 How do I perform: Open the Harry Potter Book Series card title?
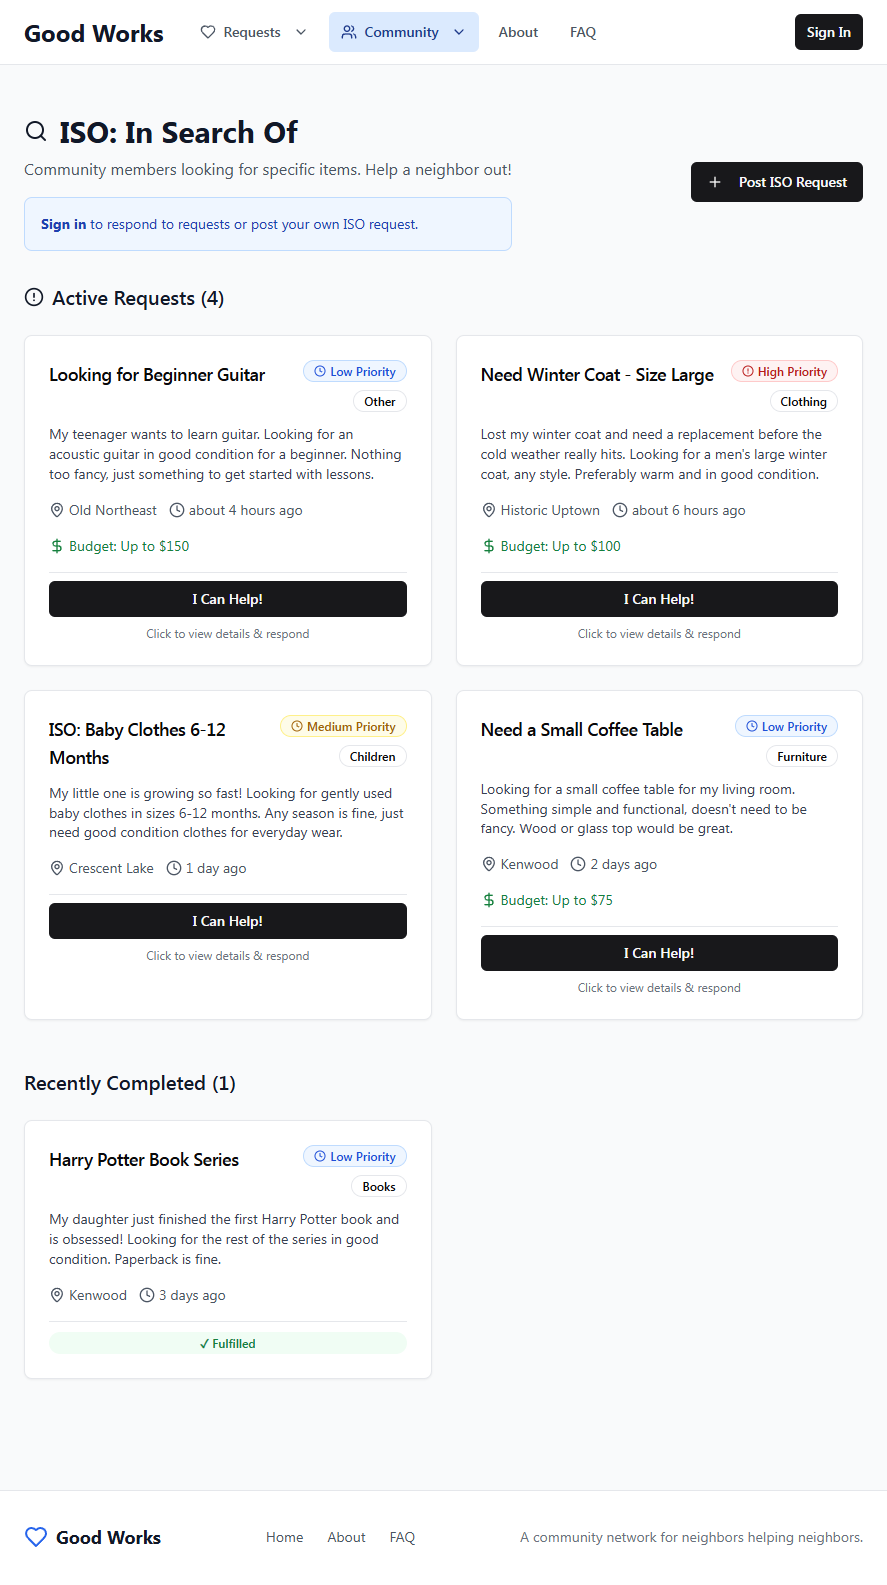pos(144,1160)
